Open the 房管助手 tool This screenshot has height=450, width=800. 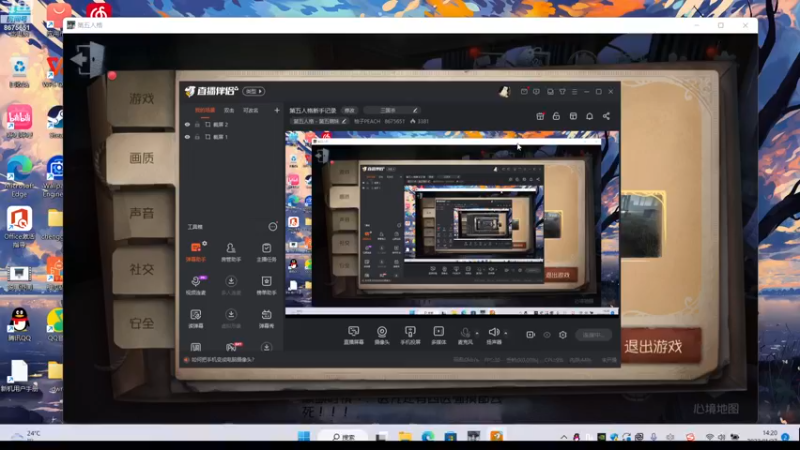(231, 252)
